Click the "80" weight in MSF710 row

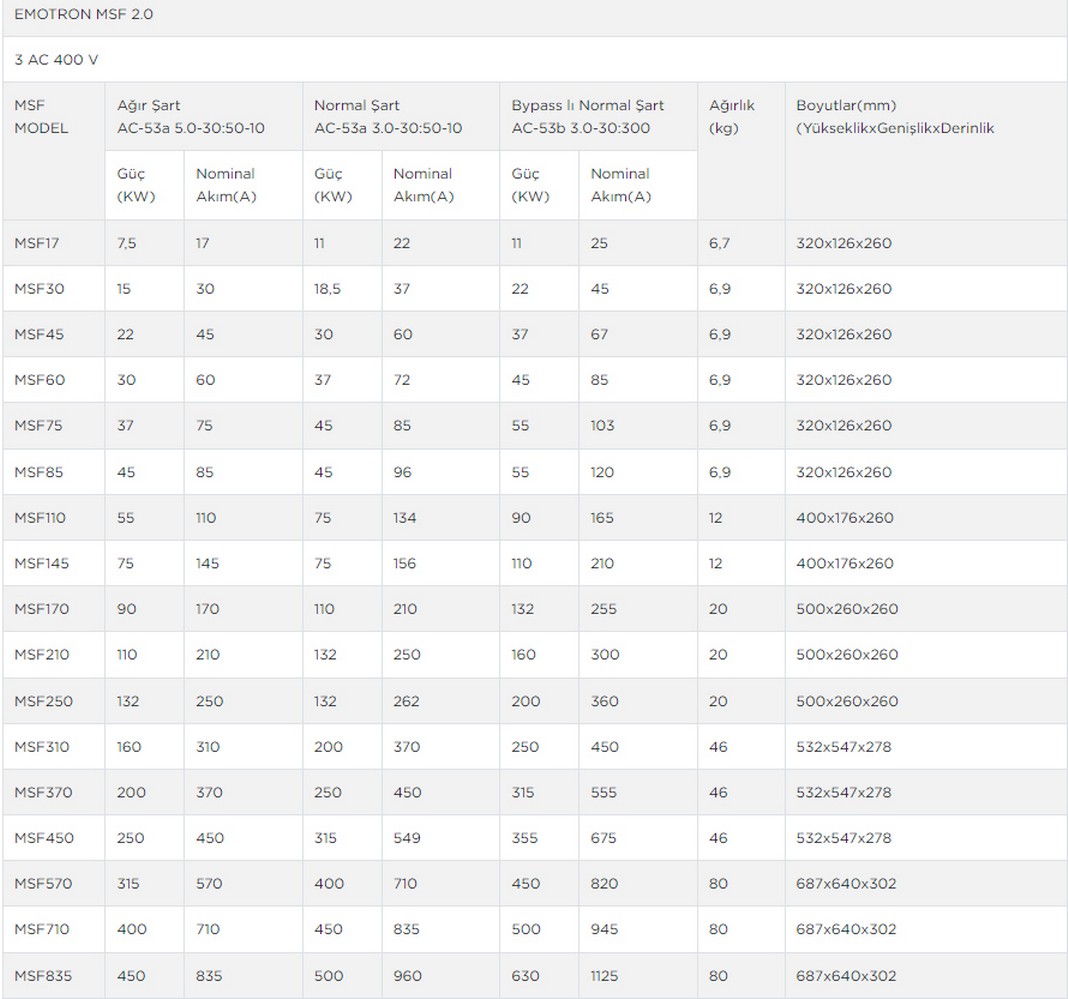pos(719,930)
